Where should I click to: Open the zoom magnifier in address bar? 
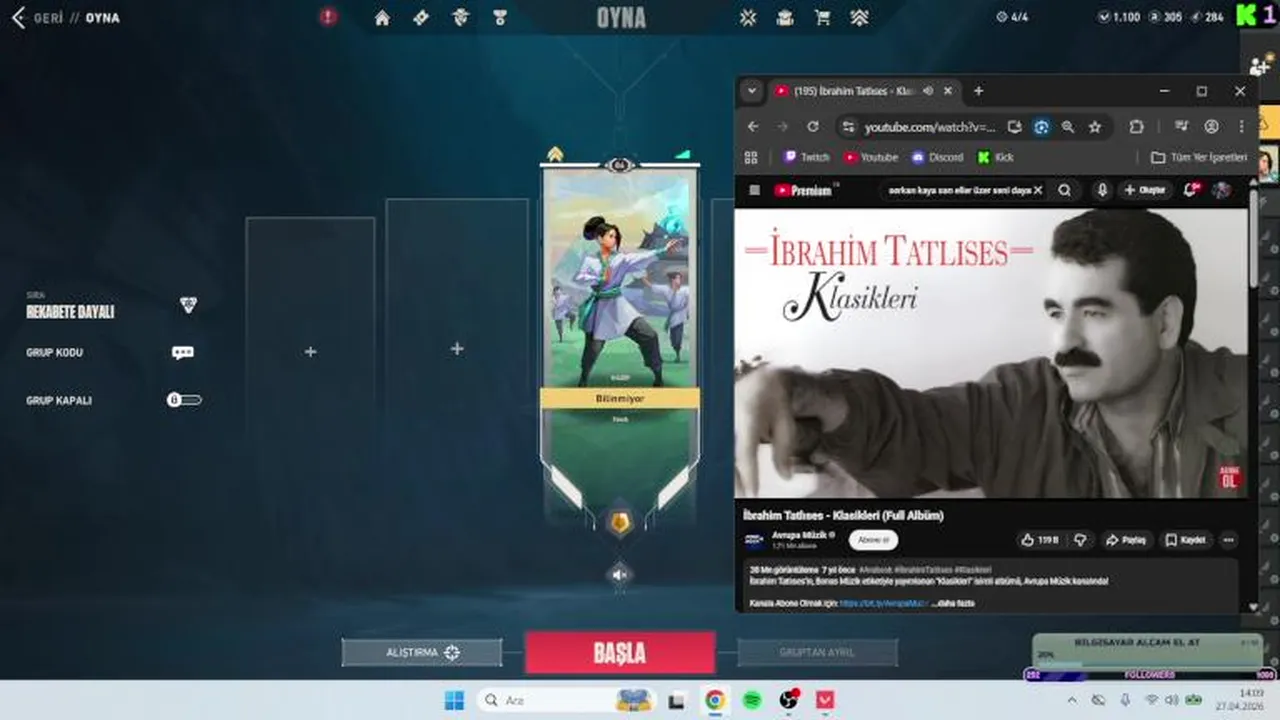[1068, 127]
